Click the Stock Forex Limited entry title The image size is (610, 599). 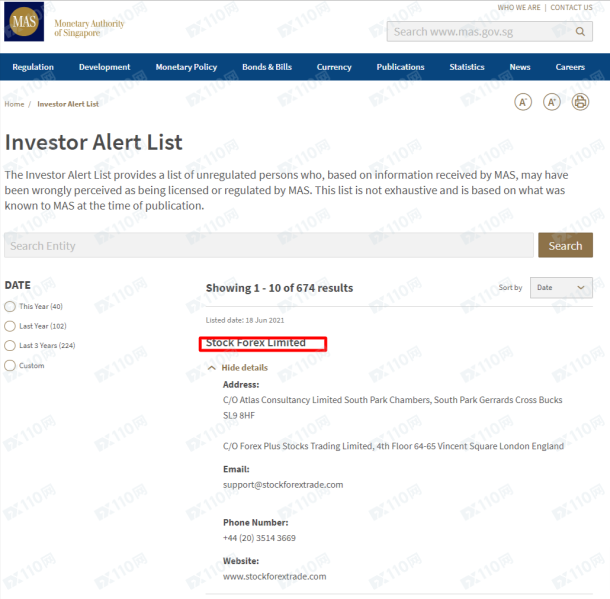pyautogui.click(x=256, y=343)
